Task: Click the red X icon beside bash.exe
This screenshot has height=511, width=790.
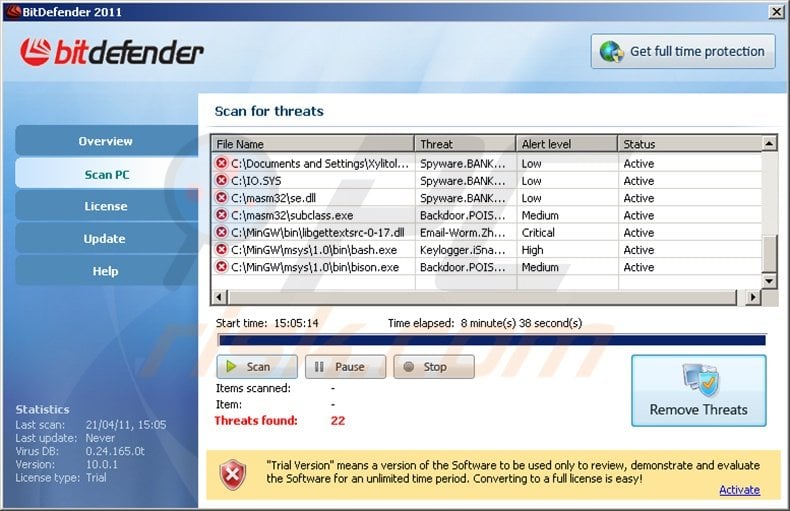Action: point(221,249)
